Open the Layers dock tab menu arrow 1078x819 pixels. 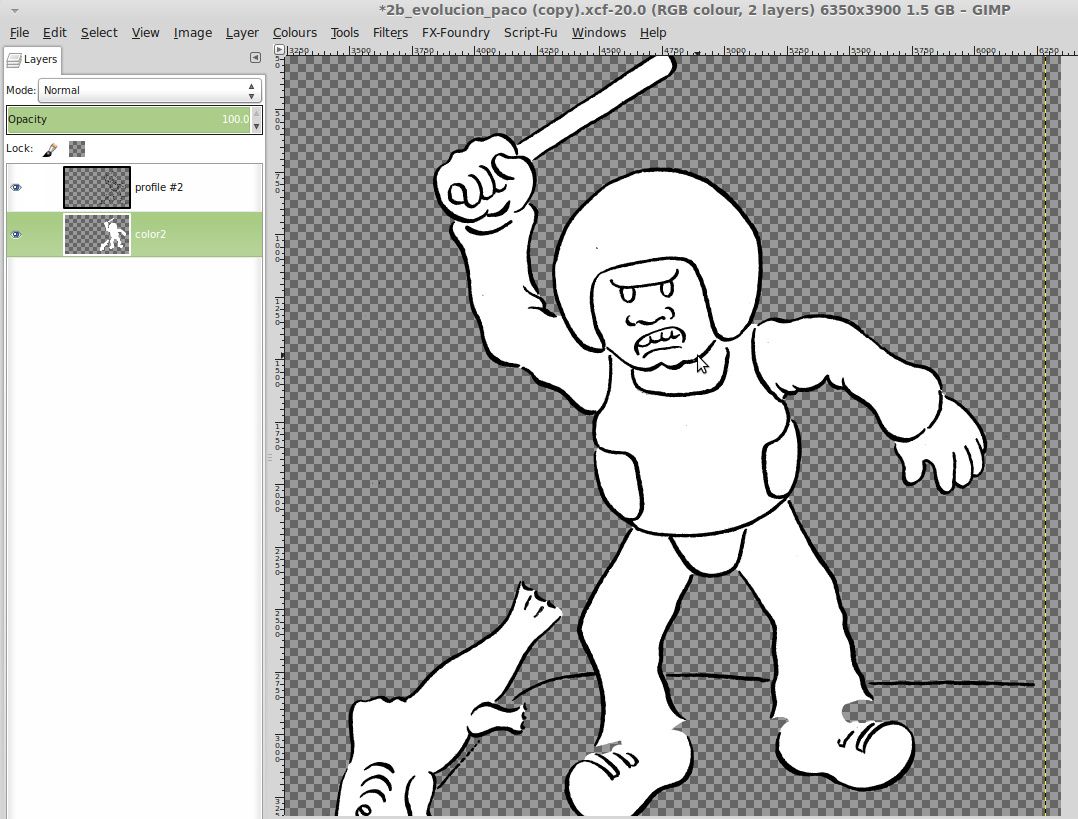click(255, 58)
